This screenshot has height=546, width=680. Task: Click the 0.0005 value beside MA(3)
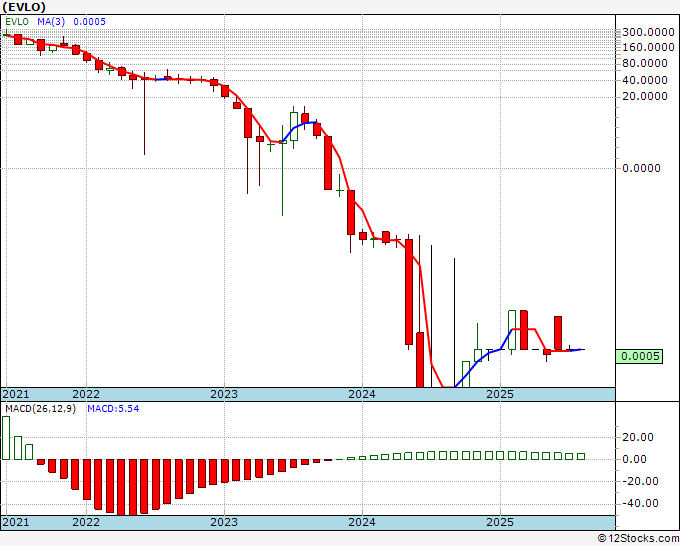click(89, 22)
